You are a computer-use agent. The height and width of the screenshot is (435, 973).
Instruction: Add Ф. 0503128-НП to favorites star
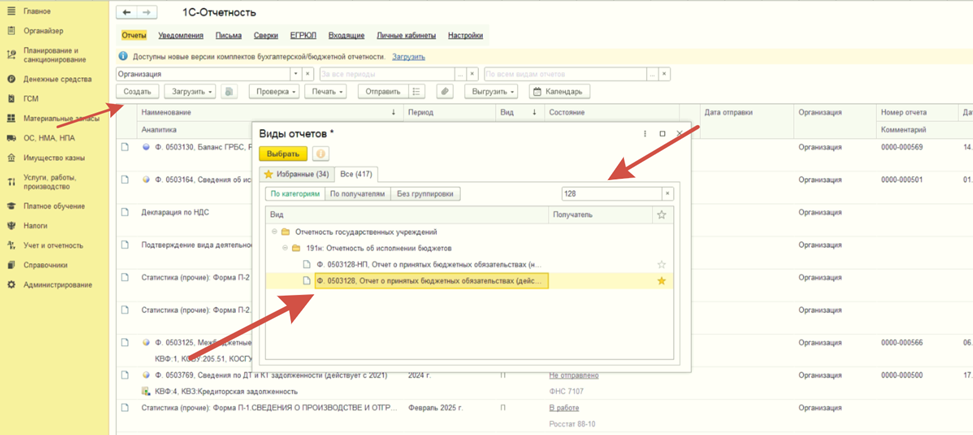pos(661,264)
